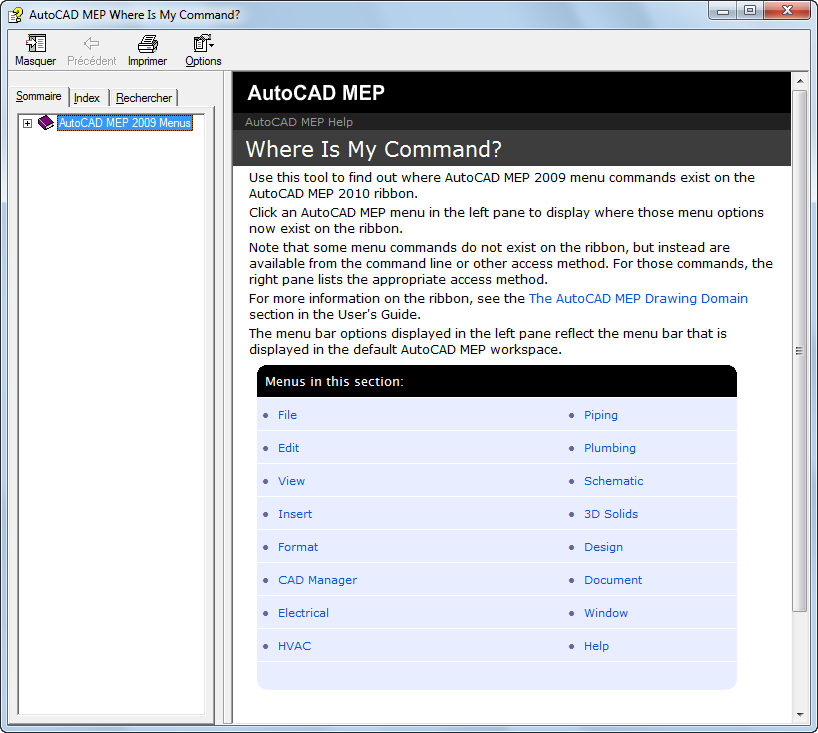Viewport: 818px width, 733px height.
Task: Switch to the Index tab
Action: [87, 98]
